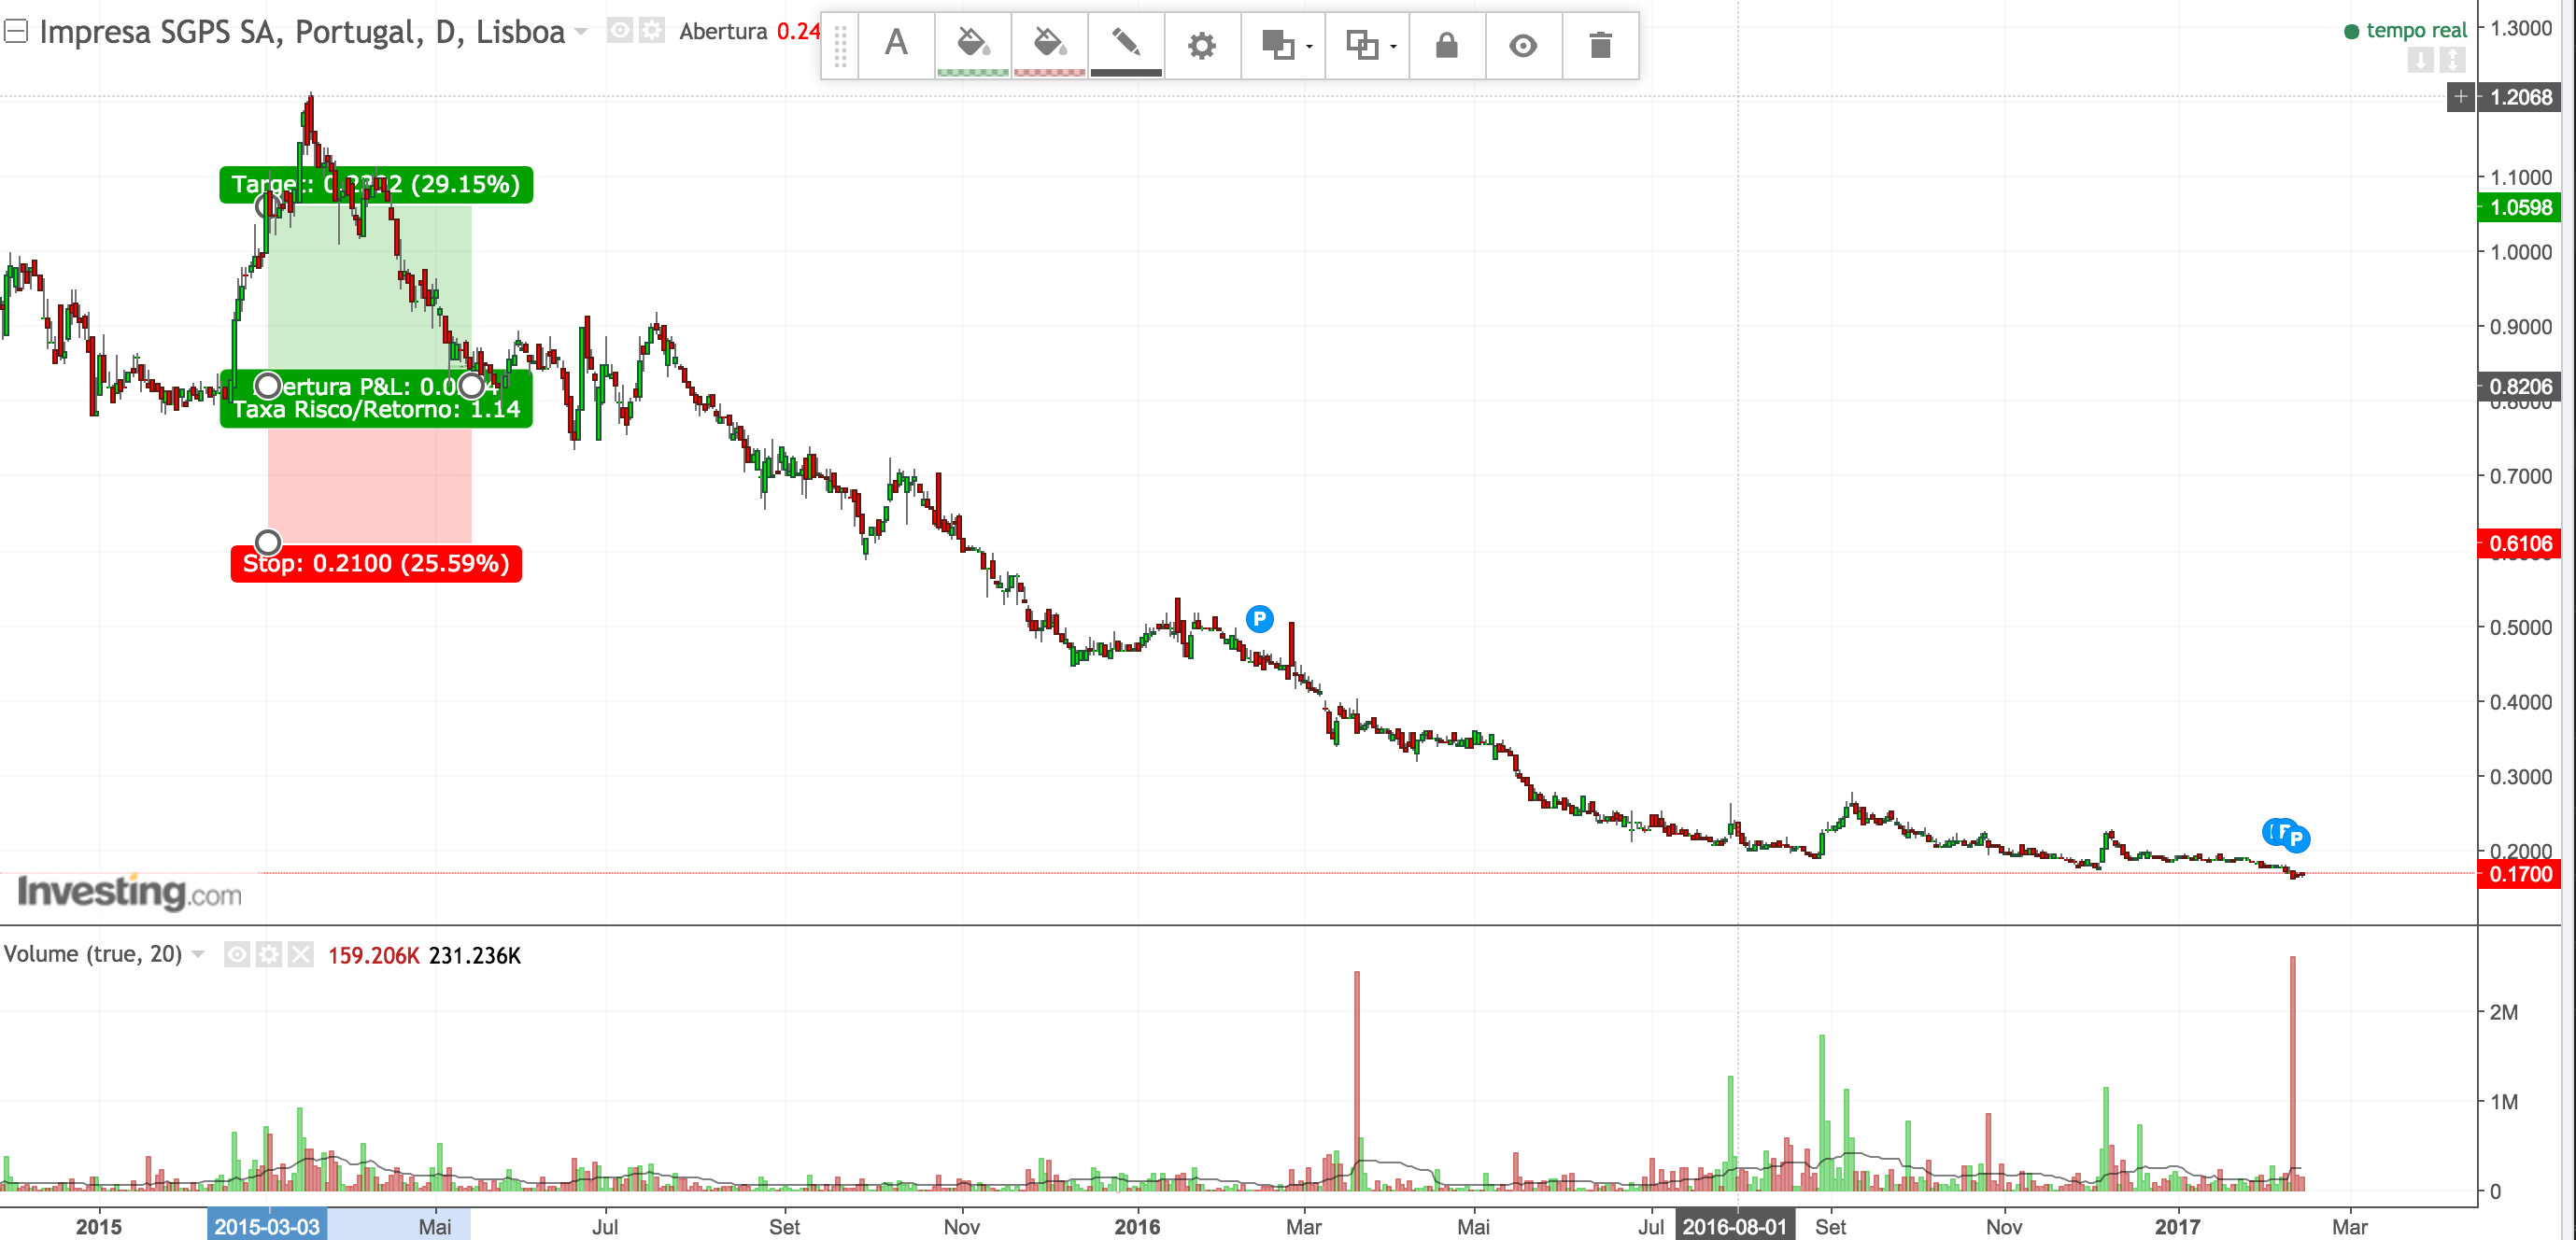Expand the Impresa SGPS SA title dropdown

pyautogui.click(x=581, y=32)
